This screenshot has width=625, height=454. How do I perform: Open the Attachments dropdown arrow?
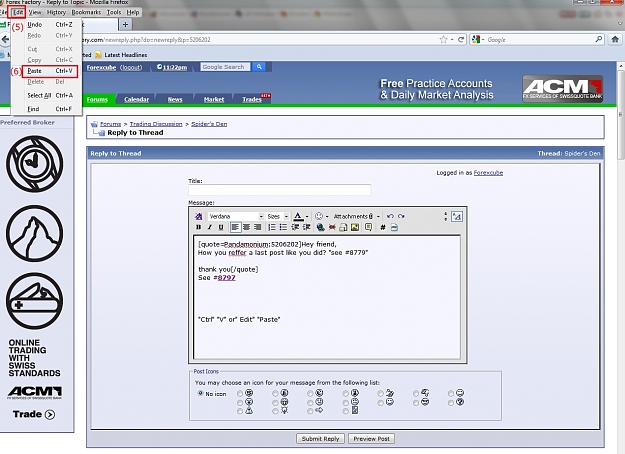(378, 216)
